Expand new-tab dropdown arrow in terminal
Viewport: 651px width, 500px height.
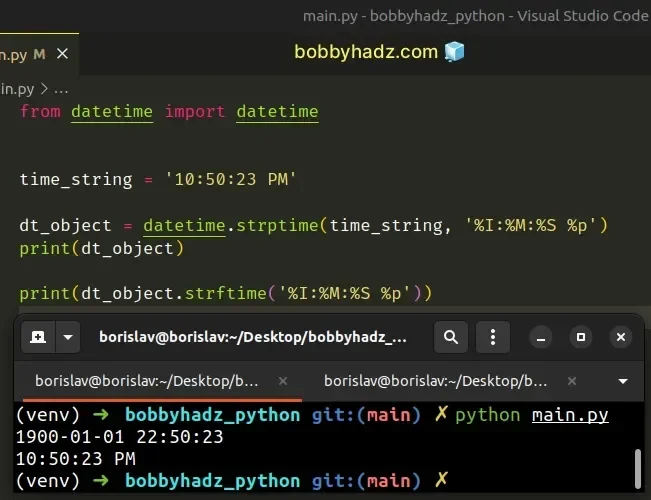68,337
